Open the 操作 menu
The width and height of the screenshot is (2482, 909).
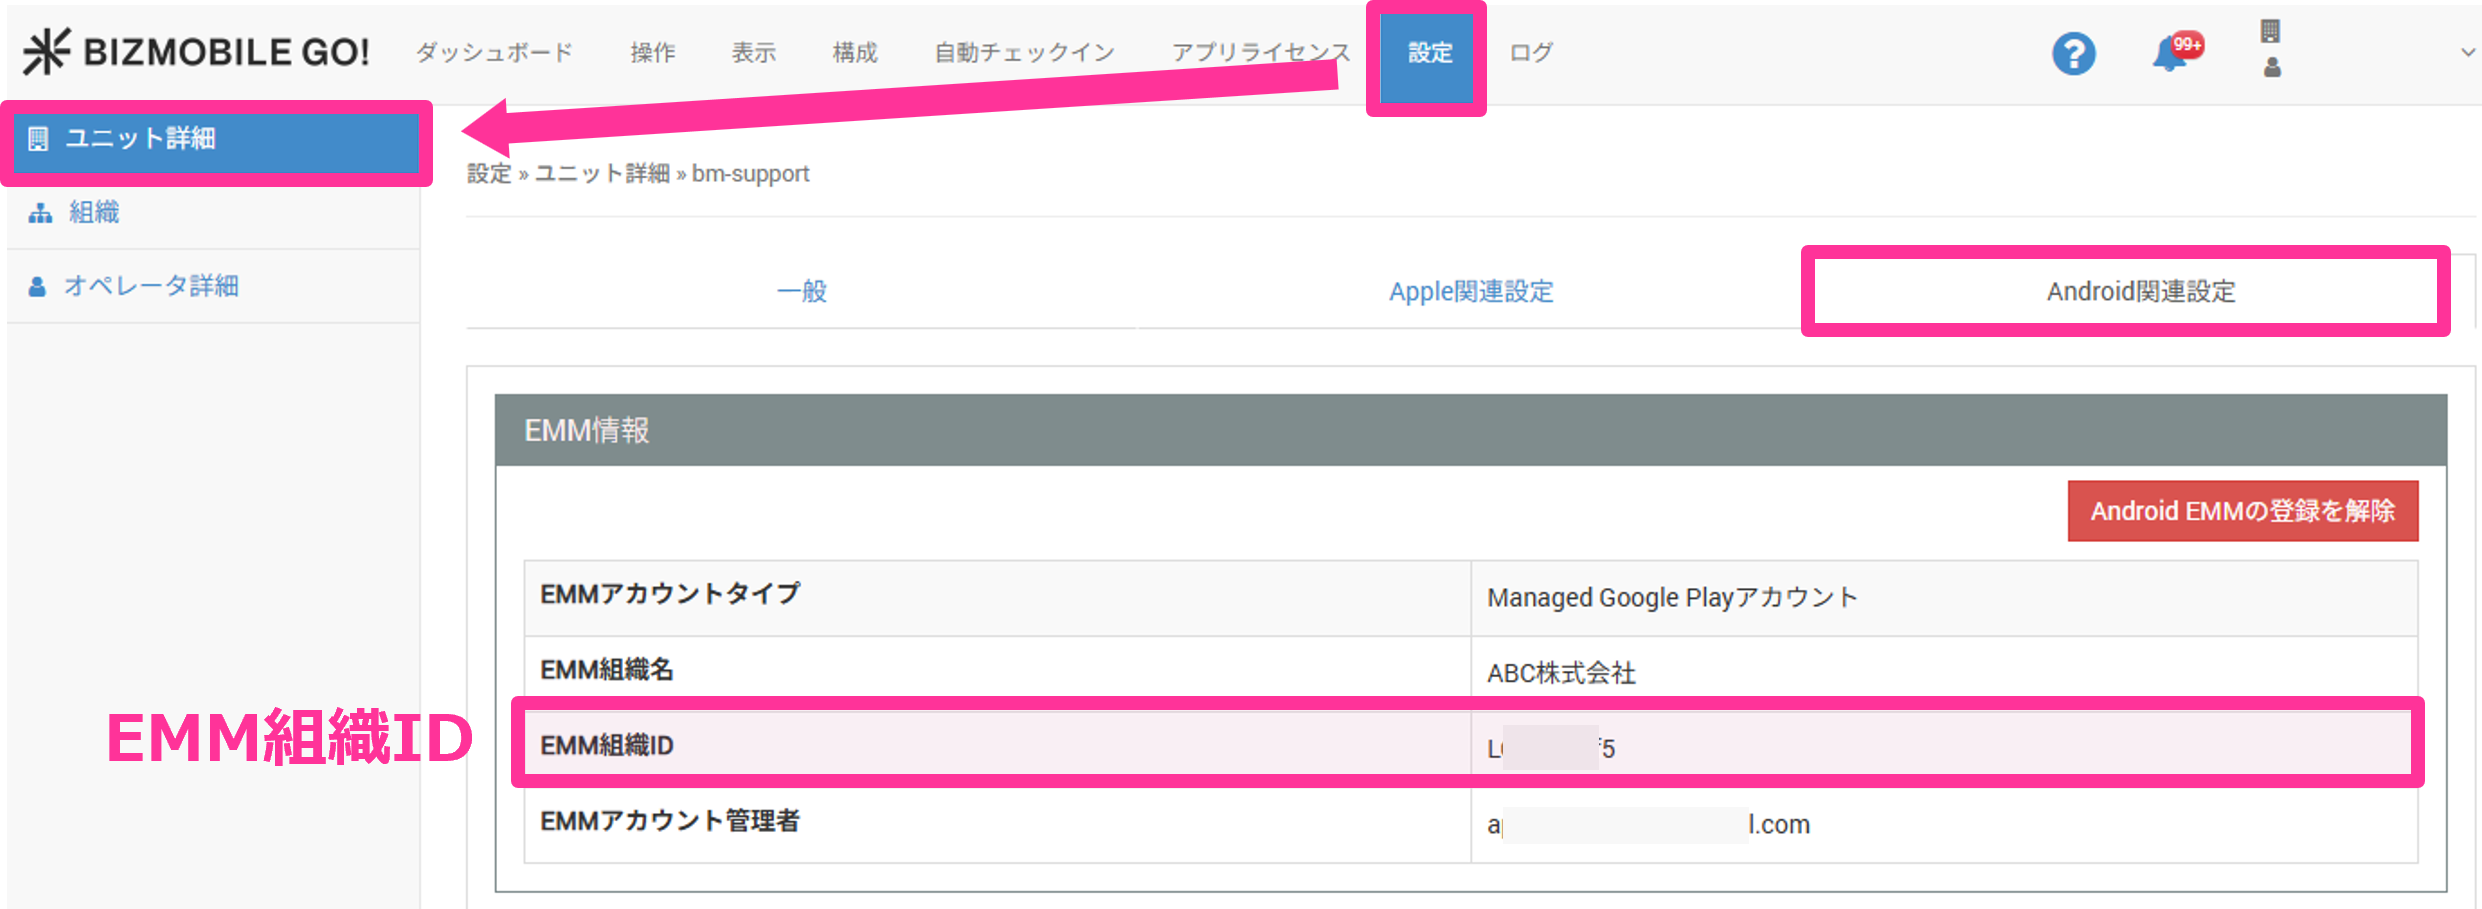tap(653, 52)
